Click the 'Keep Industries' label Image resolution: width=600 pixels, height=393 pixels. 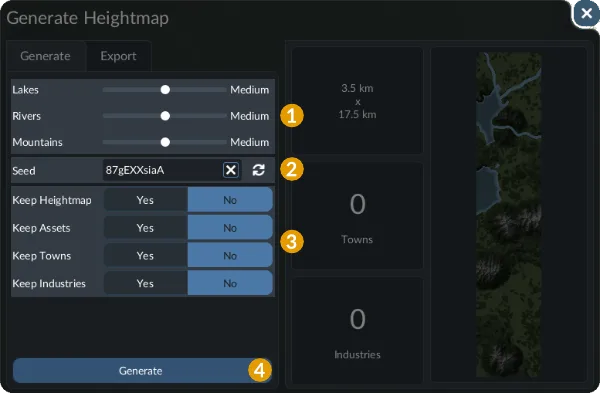(49, 284)
